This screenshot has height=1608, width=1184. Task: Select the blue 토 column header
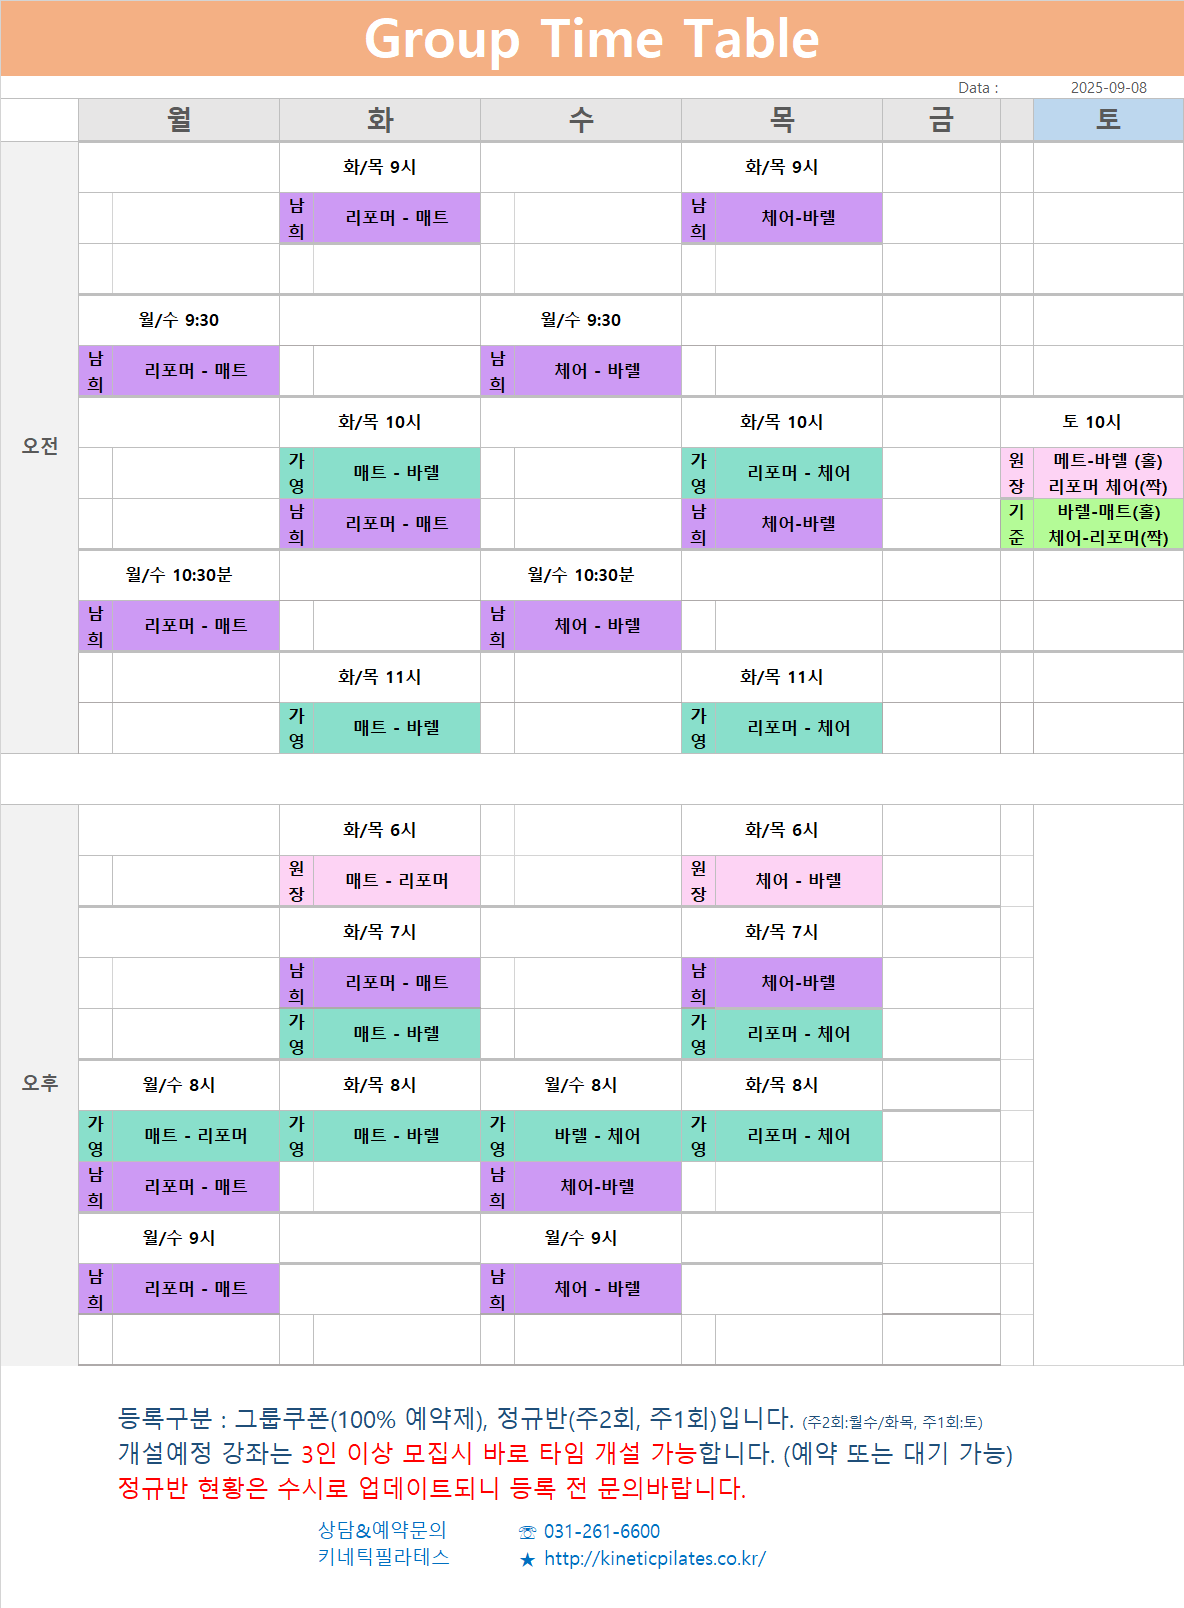[1108, 120]
